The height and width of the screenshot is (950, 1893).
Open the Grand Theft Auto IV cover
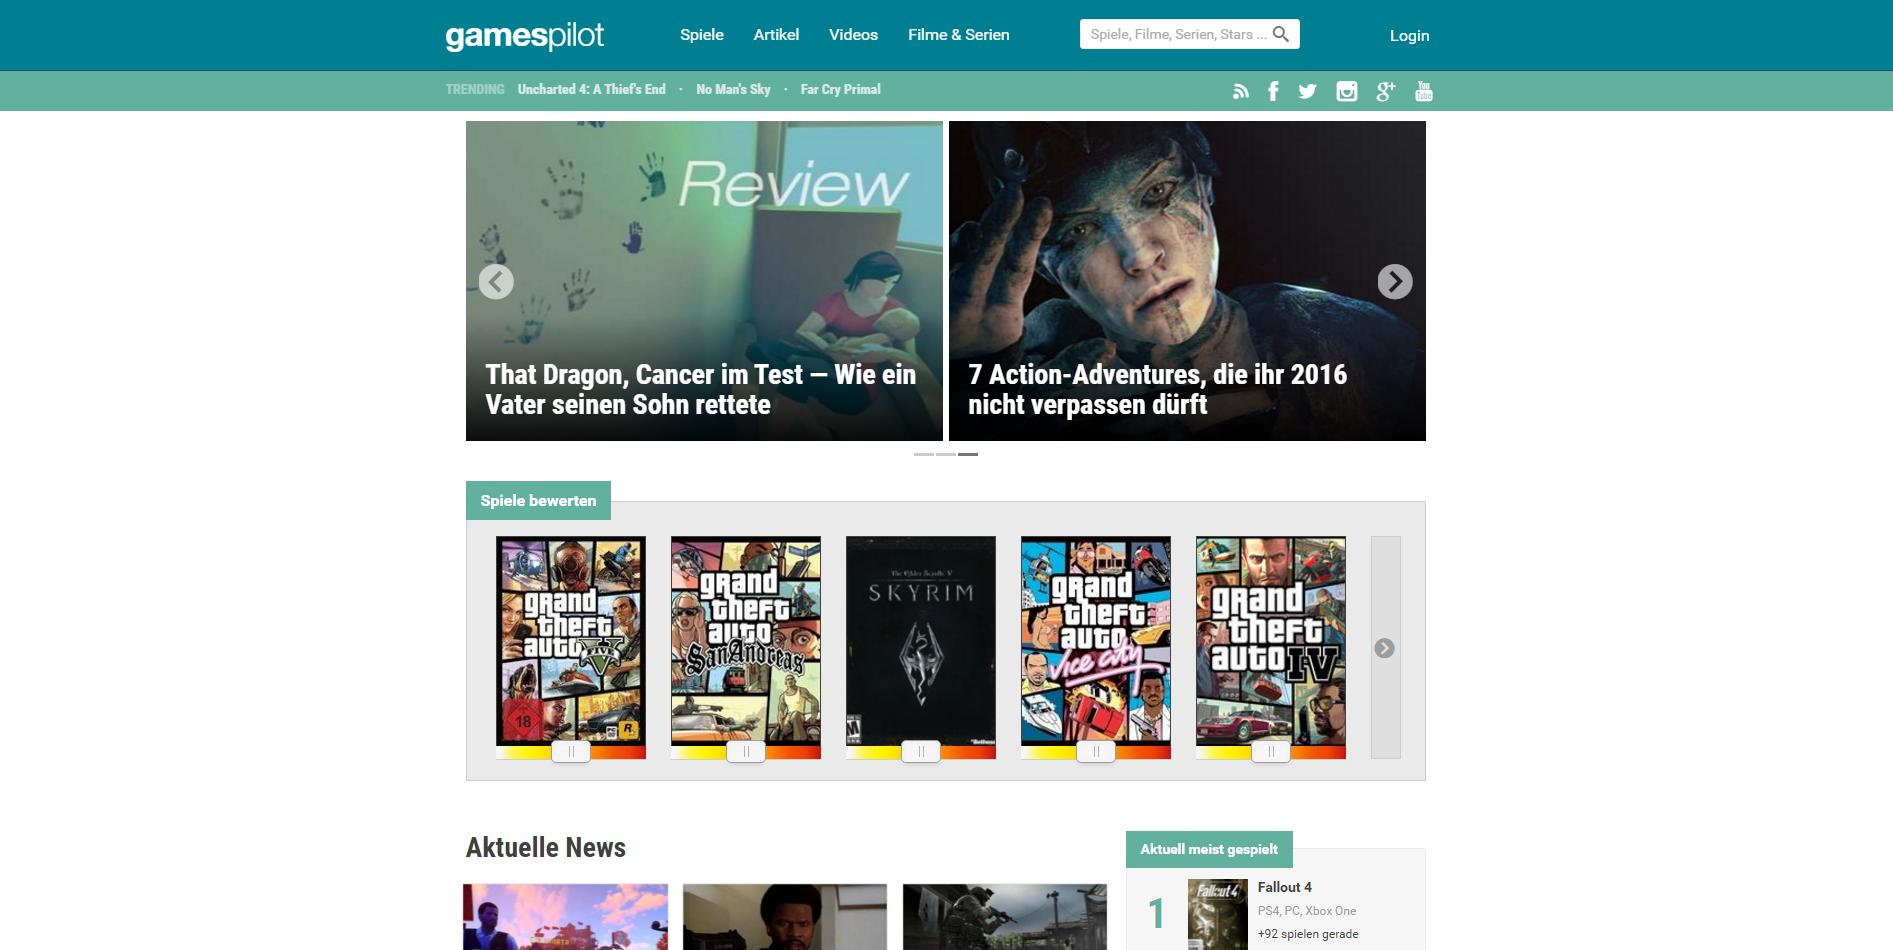point(1271,640)
